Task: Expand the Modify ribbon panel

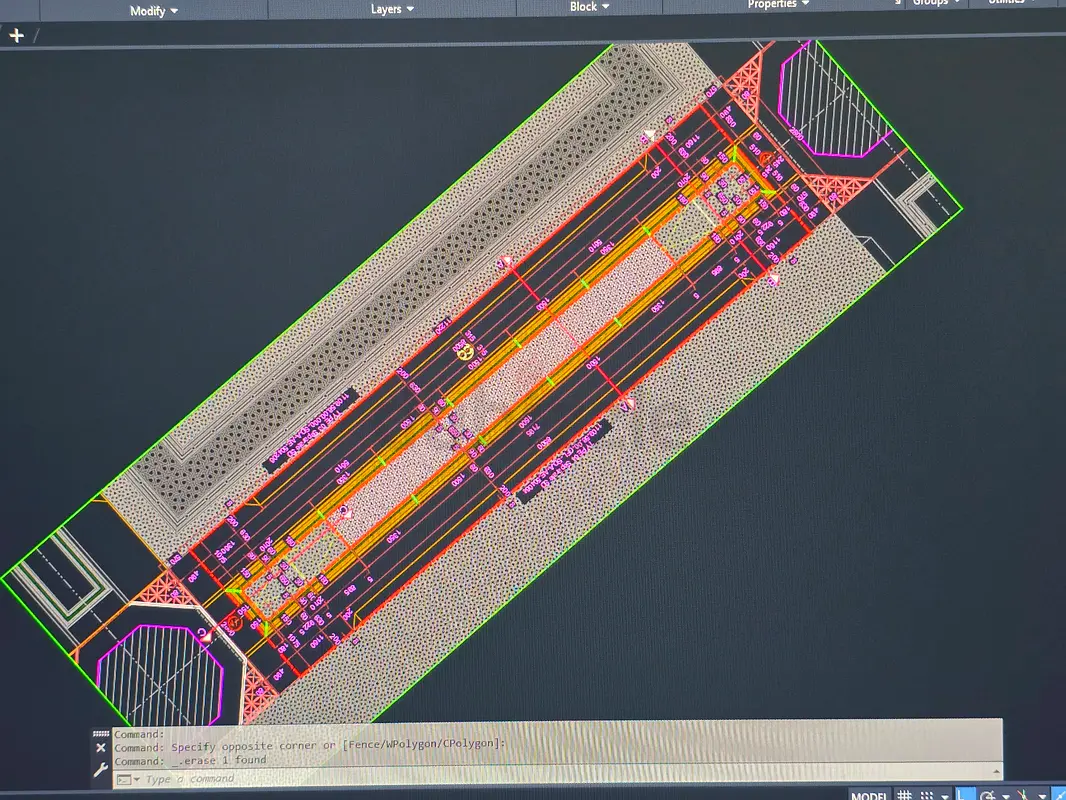Action: [x=154, y=11]
